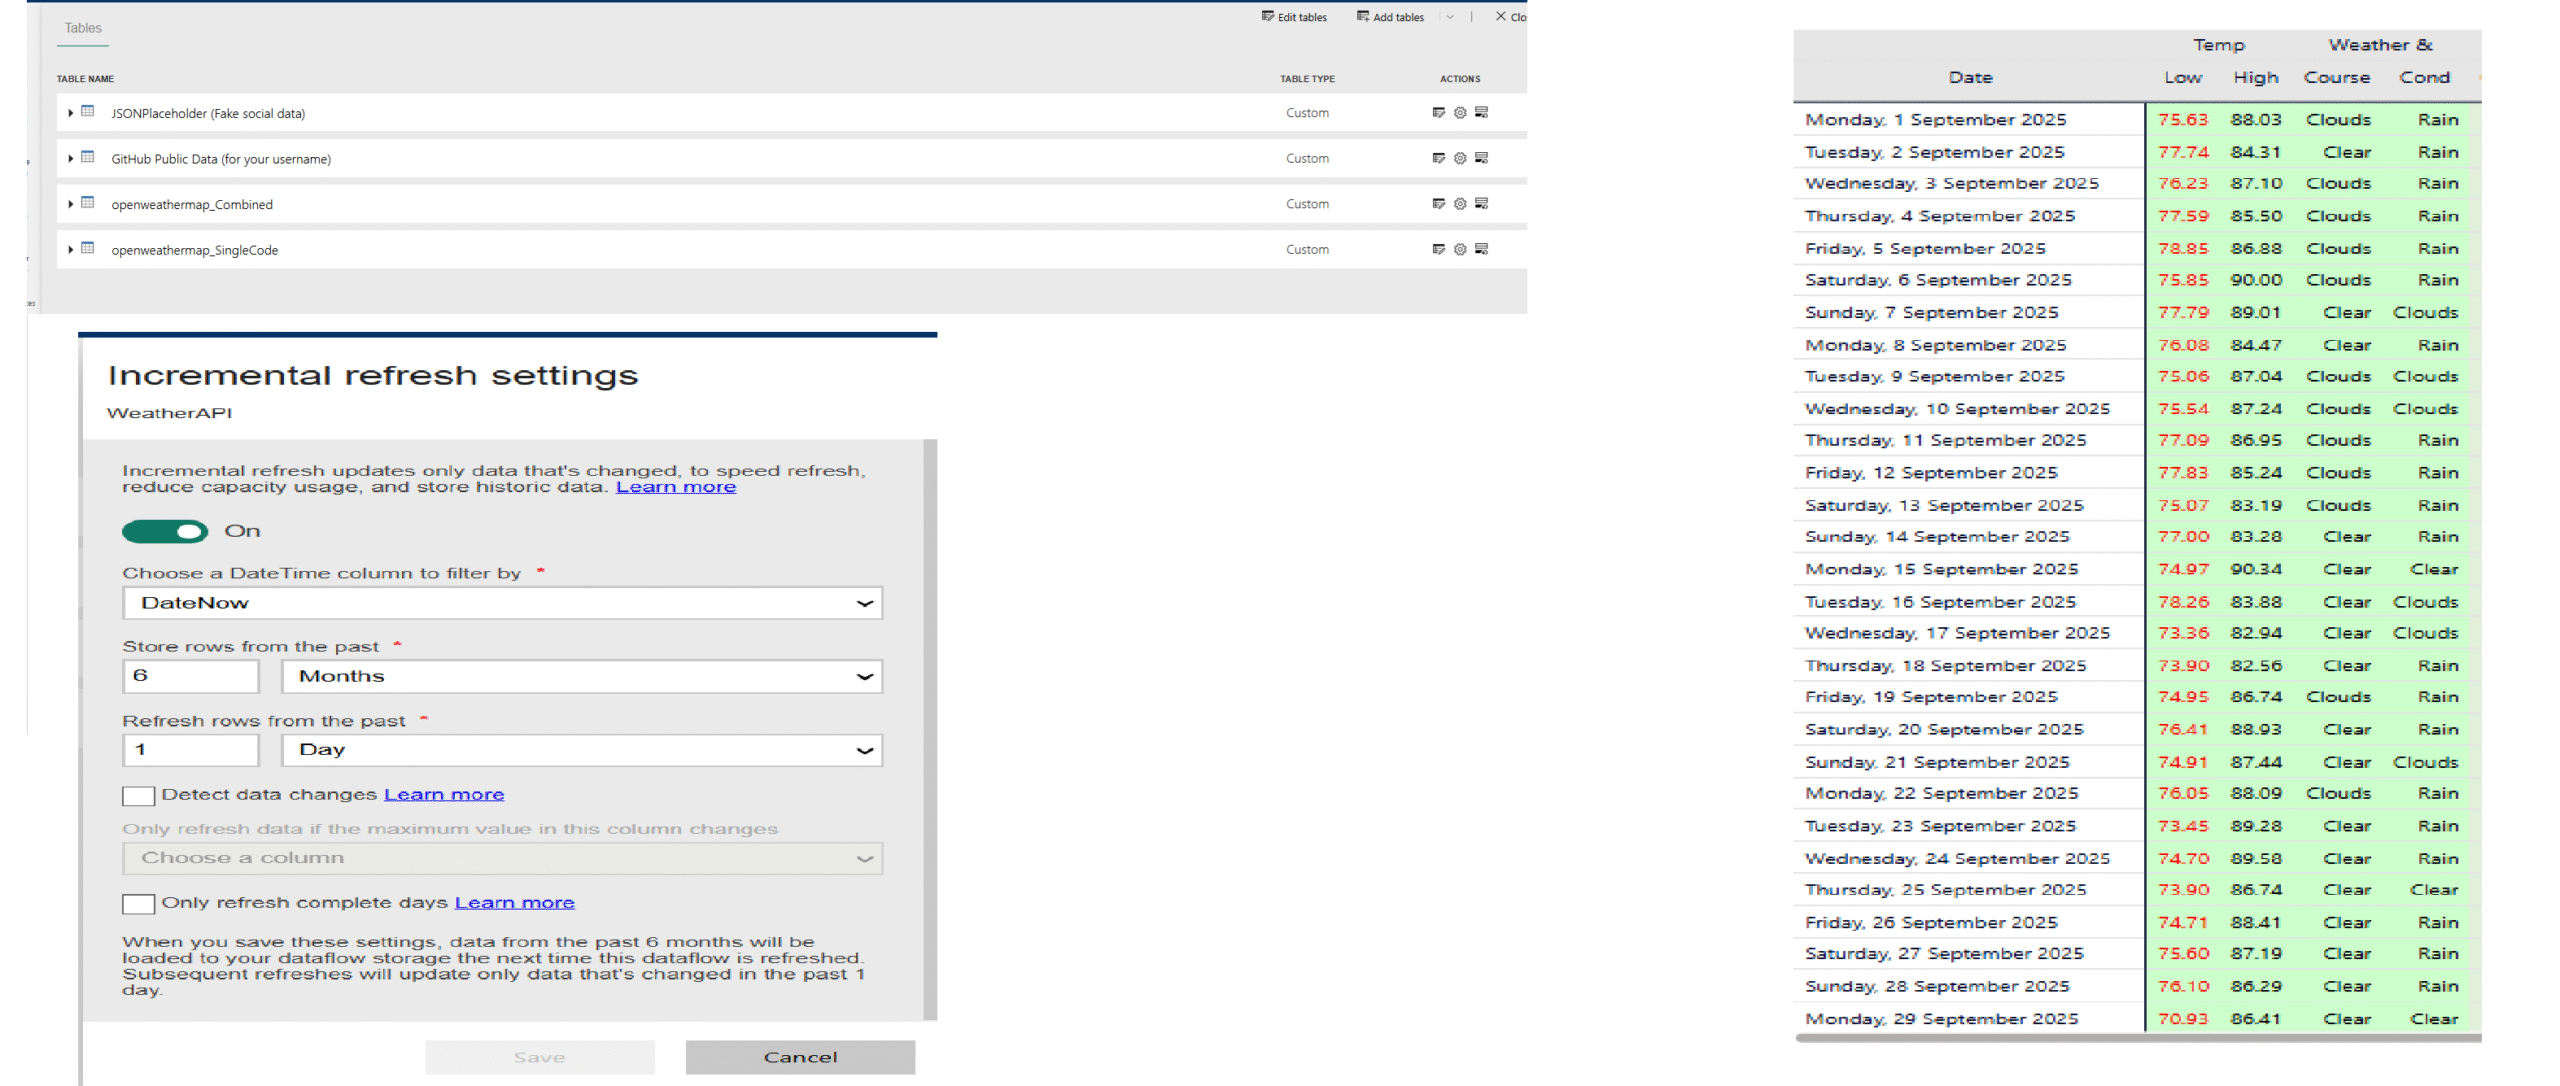
Task: Open properties gear for GitHub Public Data row
Action: (1460, 158)
